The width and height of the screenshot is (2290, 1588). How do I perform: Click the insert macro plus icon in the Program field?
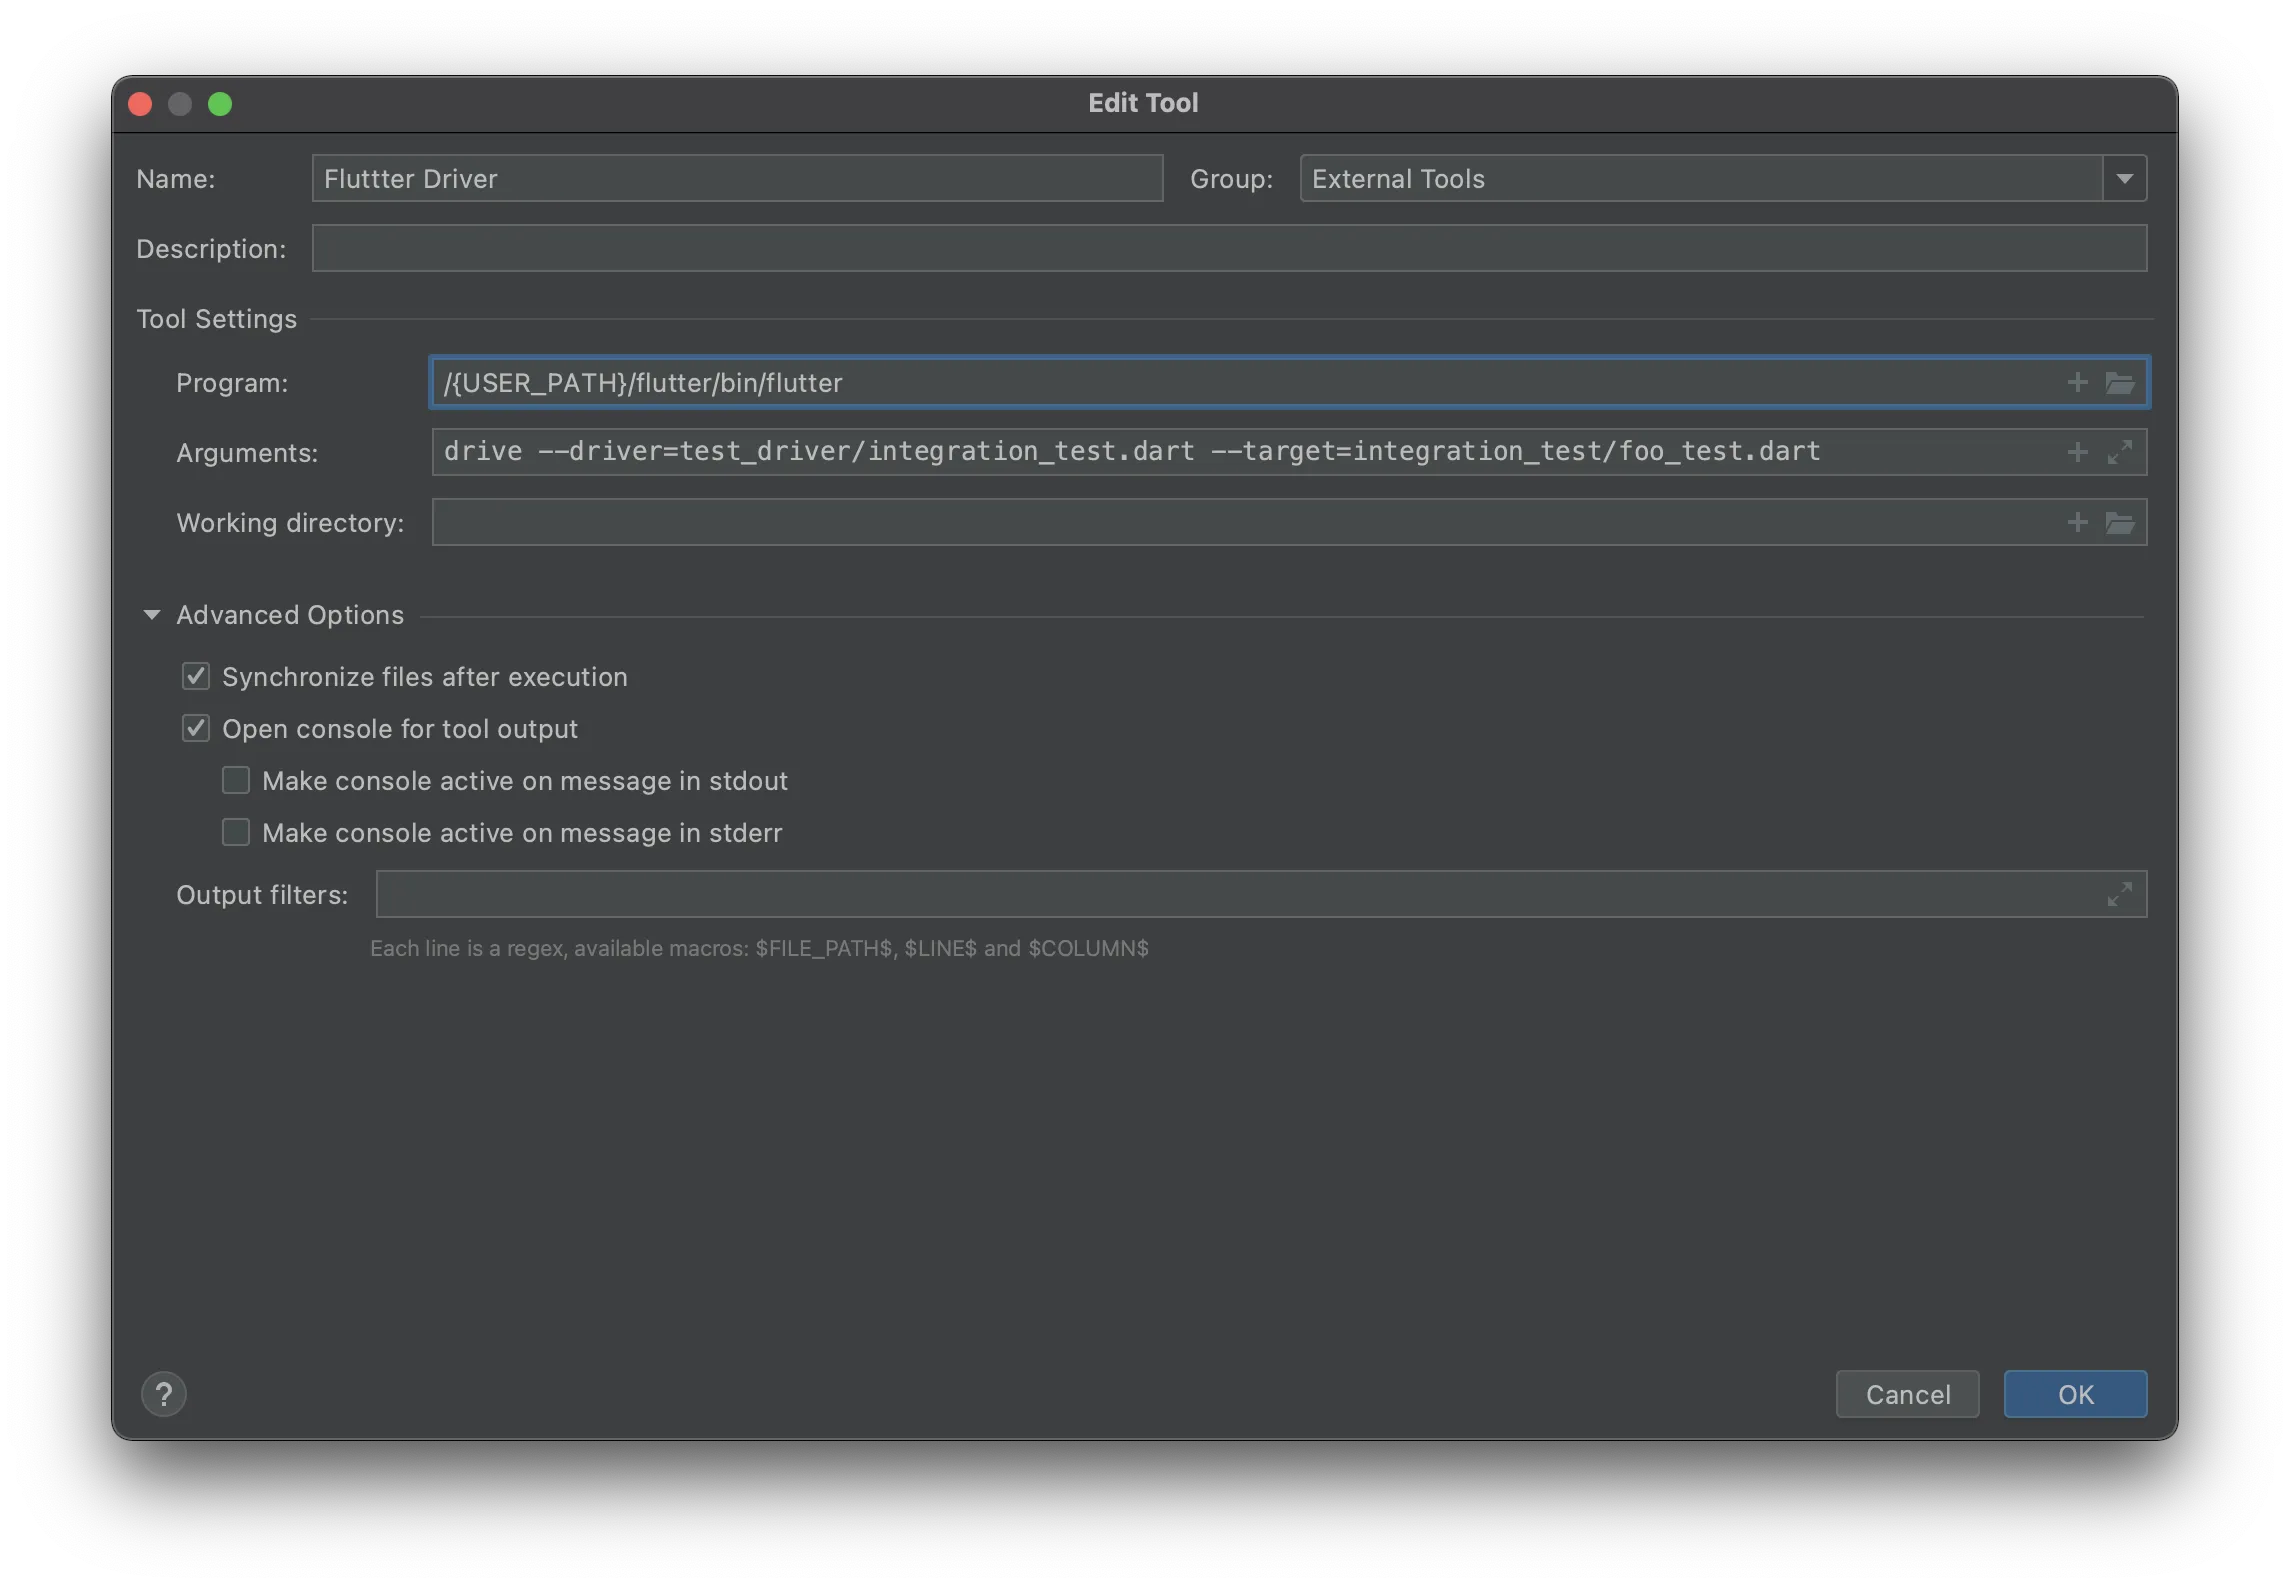coord(2077,383)
